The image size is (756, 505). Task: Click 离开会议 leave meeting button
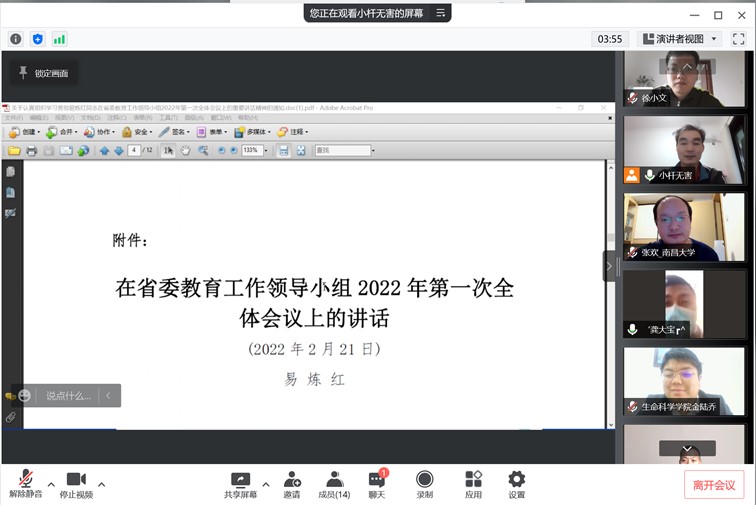[714, 485]
